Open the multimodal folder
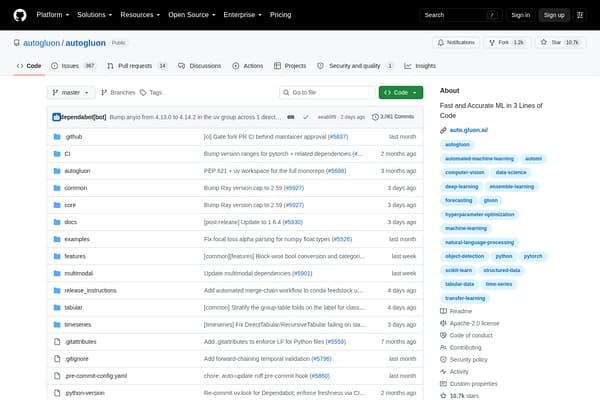Viewport: 600px width, 400px height. (x=78, y=273)
